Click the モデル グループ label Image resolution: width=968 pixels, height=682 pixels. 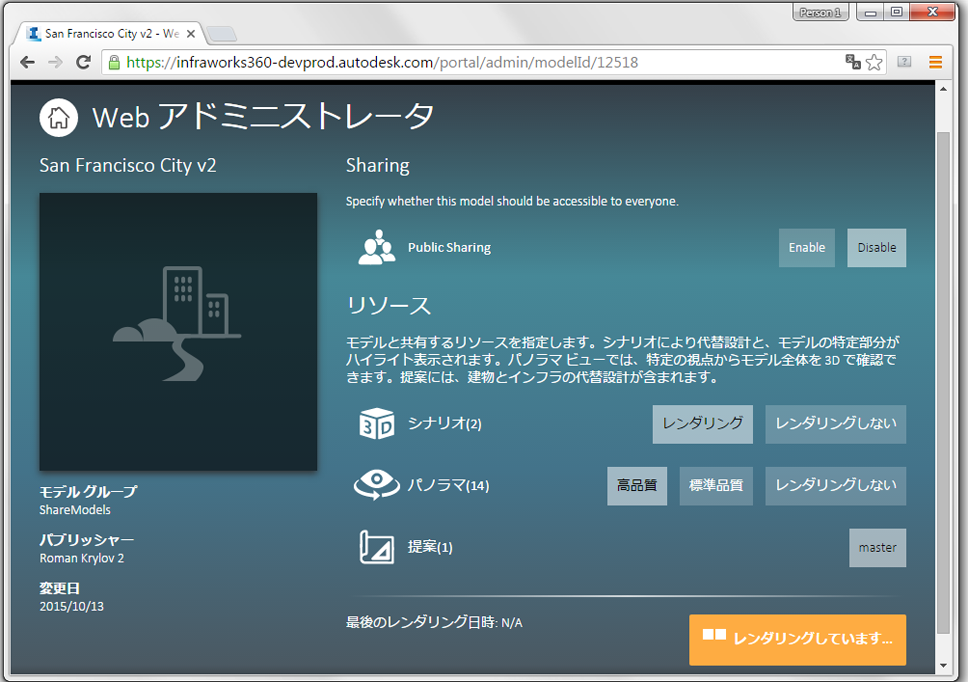point(88,492)
